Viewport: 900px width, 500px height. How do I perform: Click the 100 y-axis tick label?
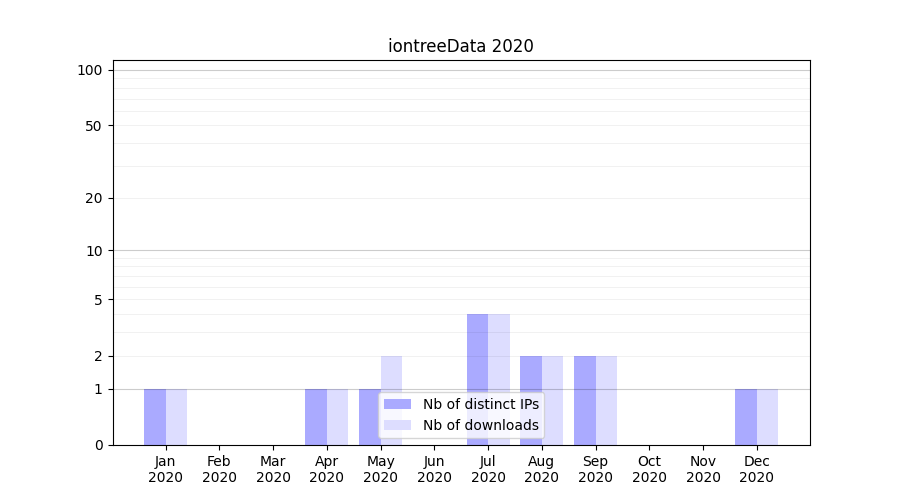point(90,70)
